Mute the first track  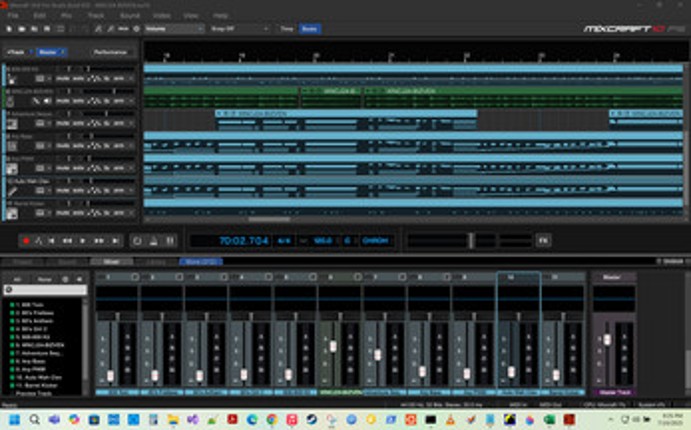[62, 77]
